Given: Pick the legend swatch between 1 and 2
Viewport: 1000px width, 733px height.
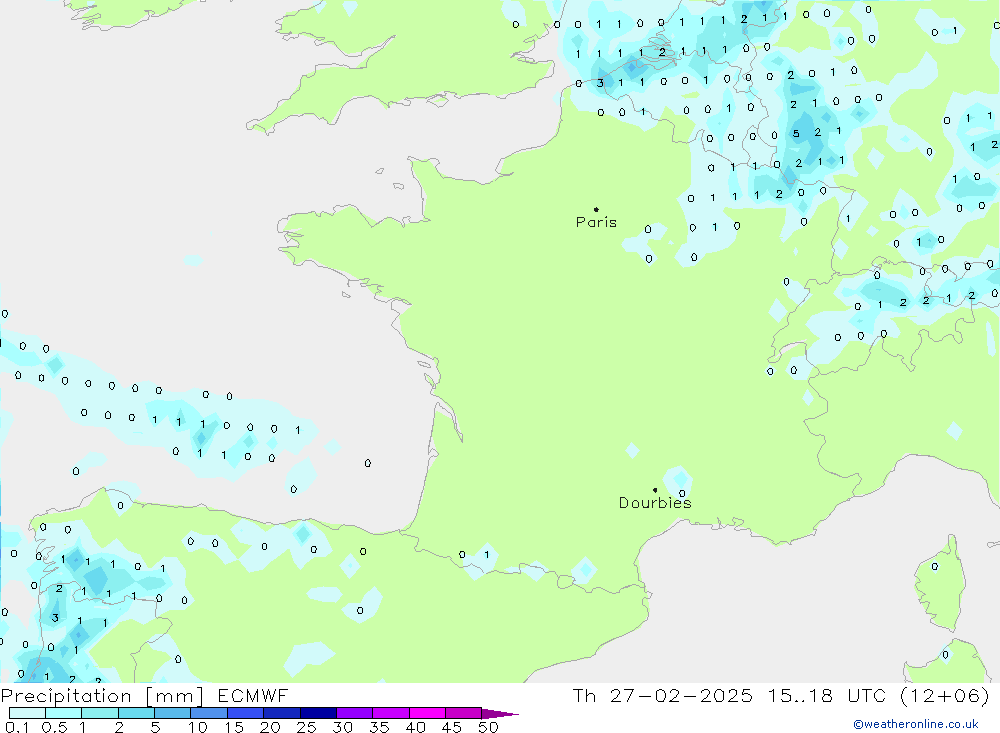Looking at the screenshot, I should (x=99, y=713).
